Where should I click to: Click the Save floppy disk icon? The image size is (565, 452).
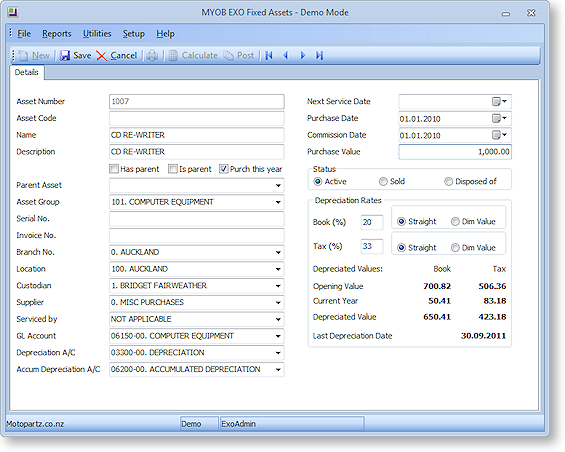click(x=65, y=56)
